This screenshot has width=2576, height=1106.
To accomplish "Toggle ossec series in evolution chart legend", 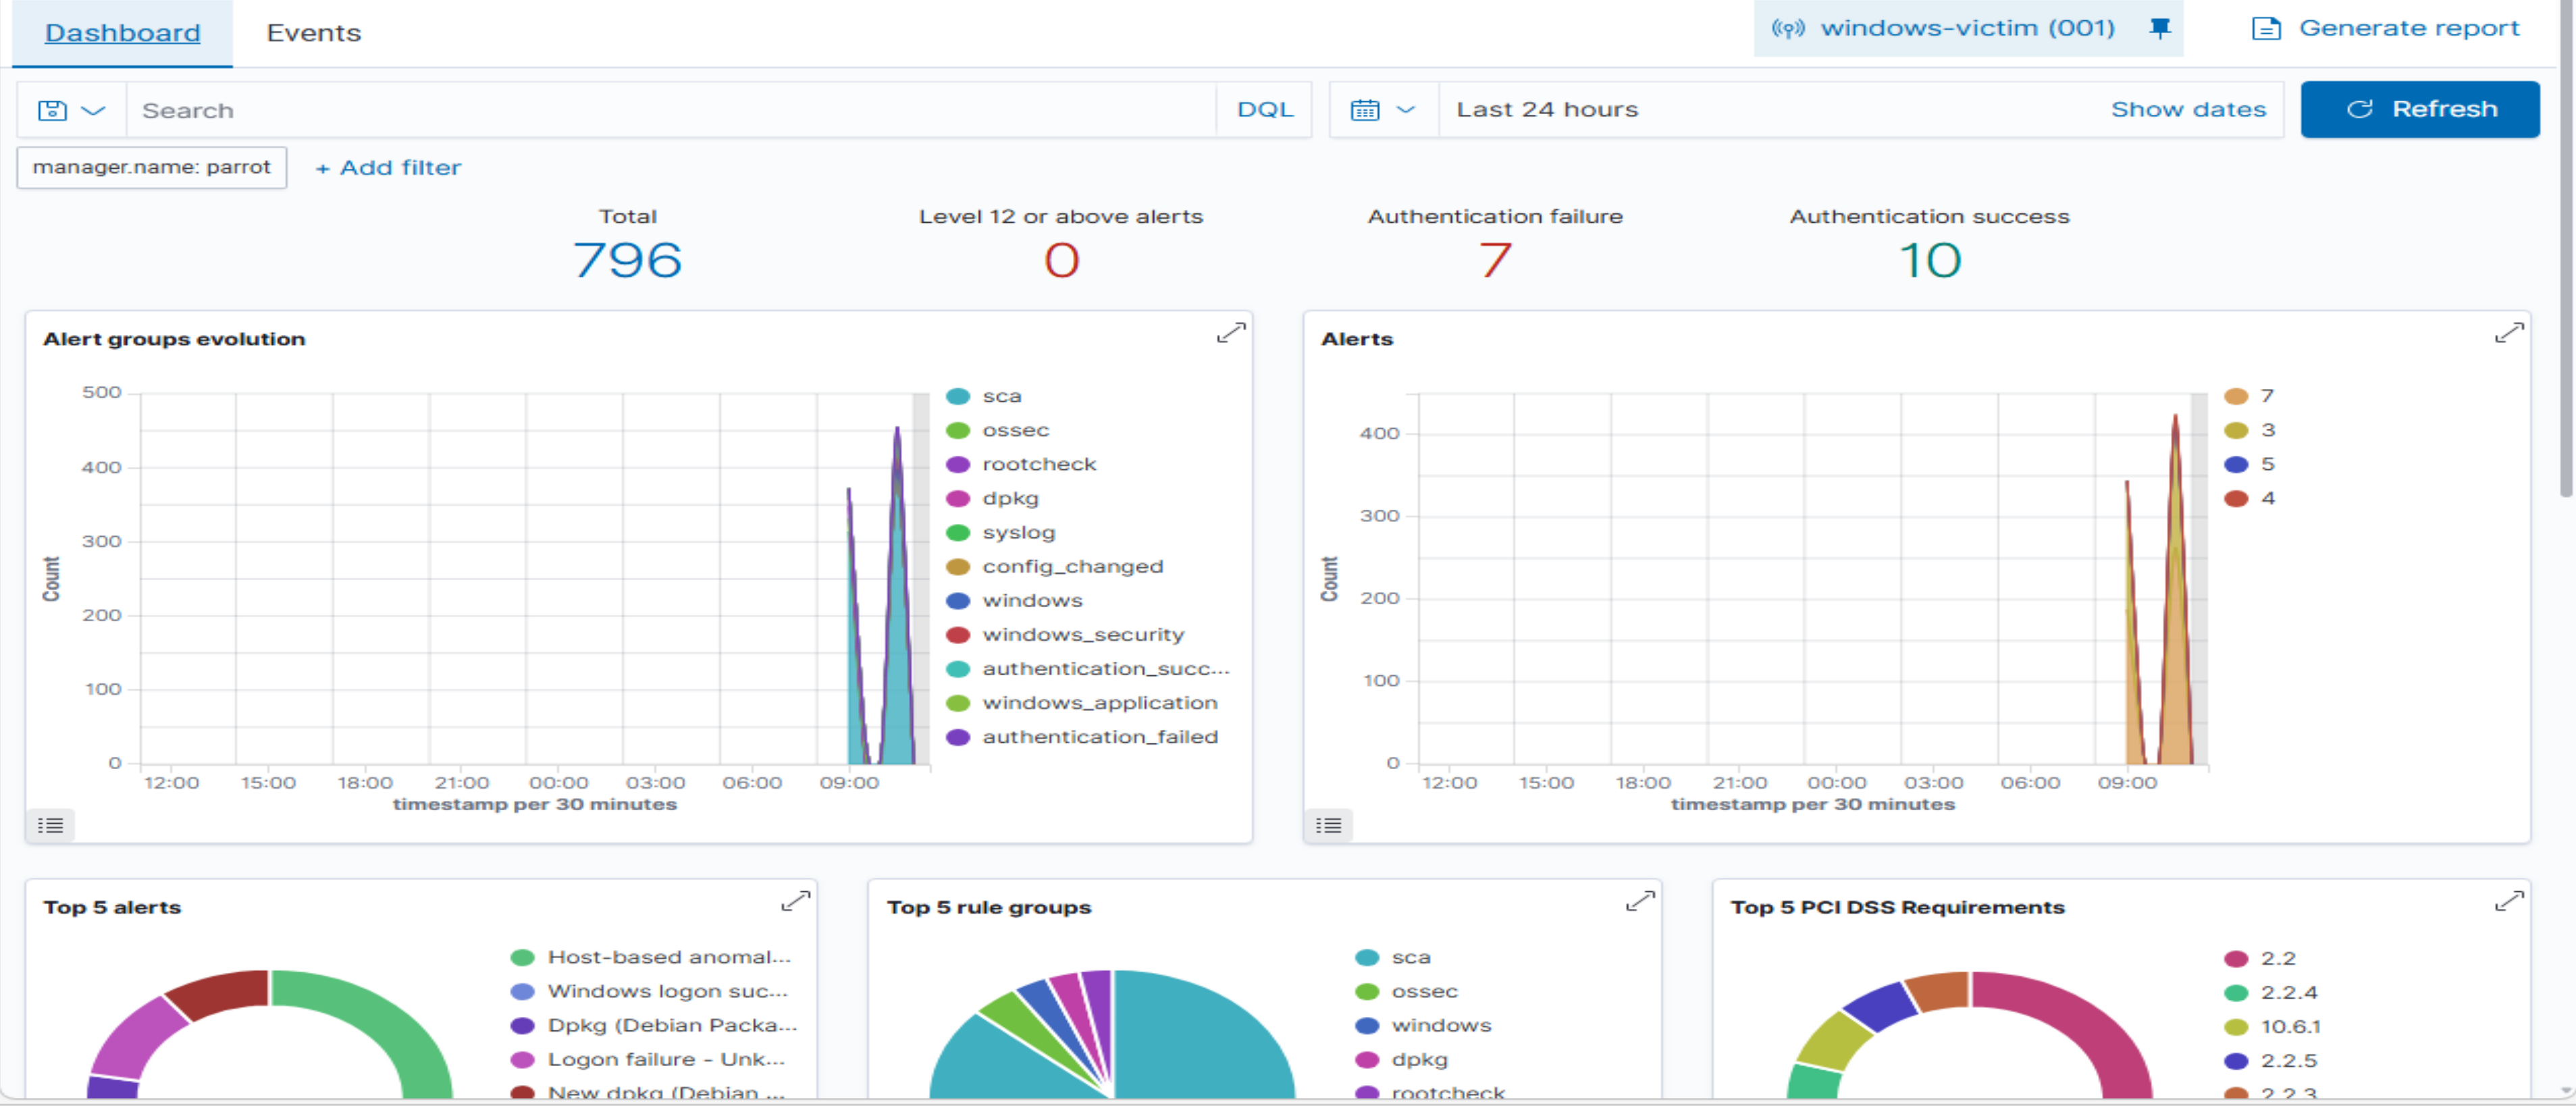I will click(1015, 430).
